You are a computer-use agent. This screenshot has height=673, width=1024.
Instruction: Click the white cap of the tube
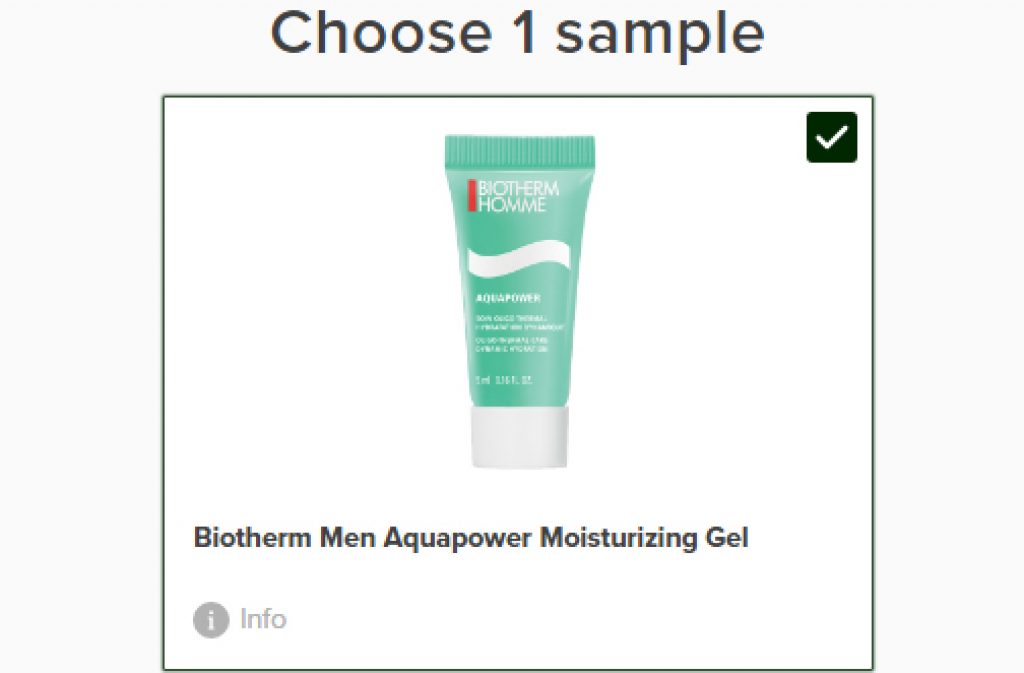point(520,437)
